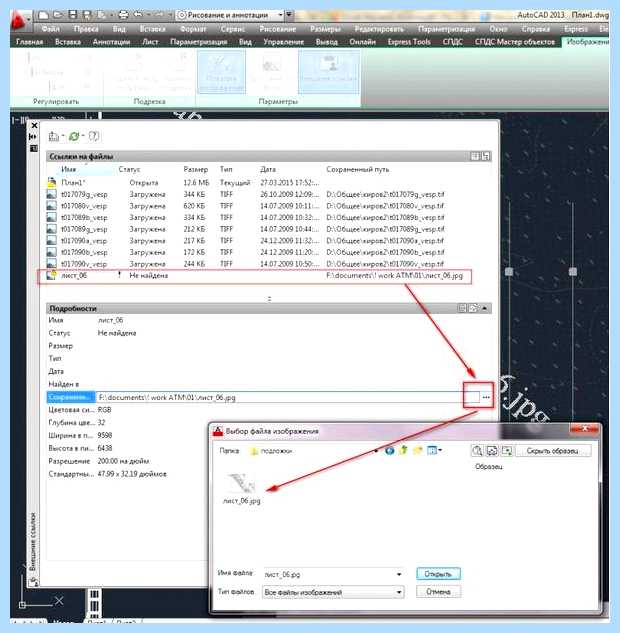Expand the Регулировать ribbon panel title
The width and height of the screenshot is (620, 633).
point(56,101)
